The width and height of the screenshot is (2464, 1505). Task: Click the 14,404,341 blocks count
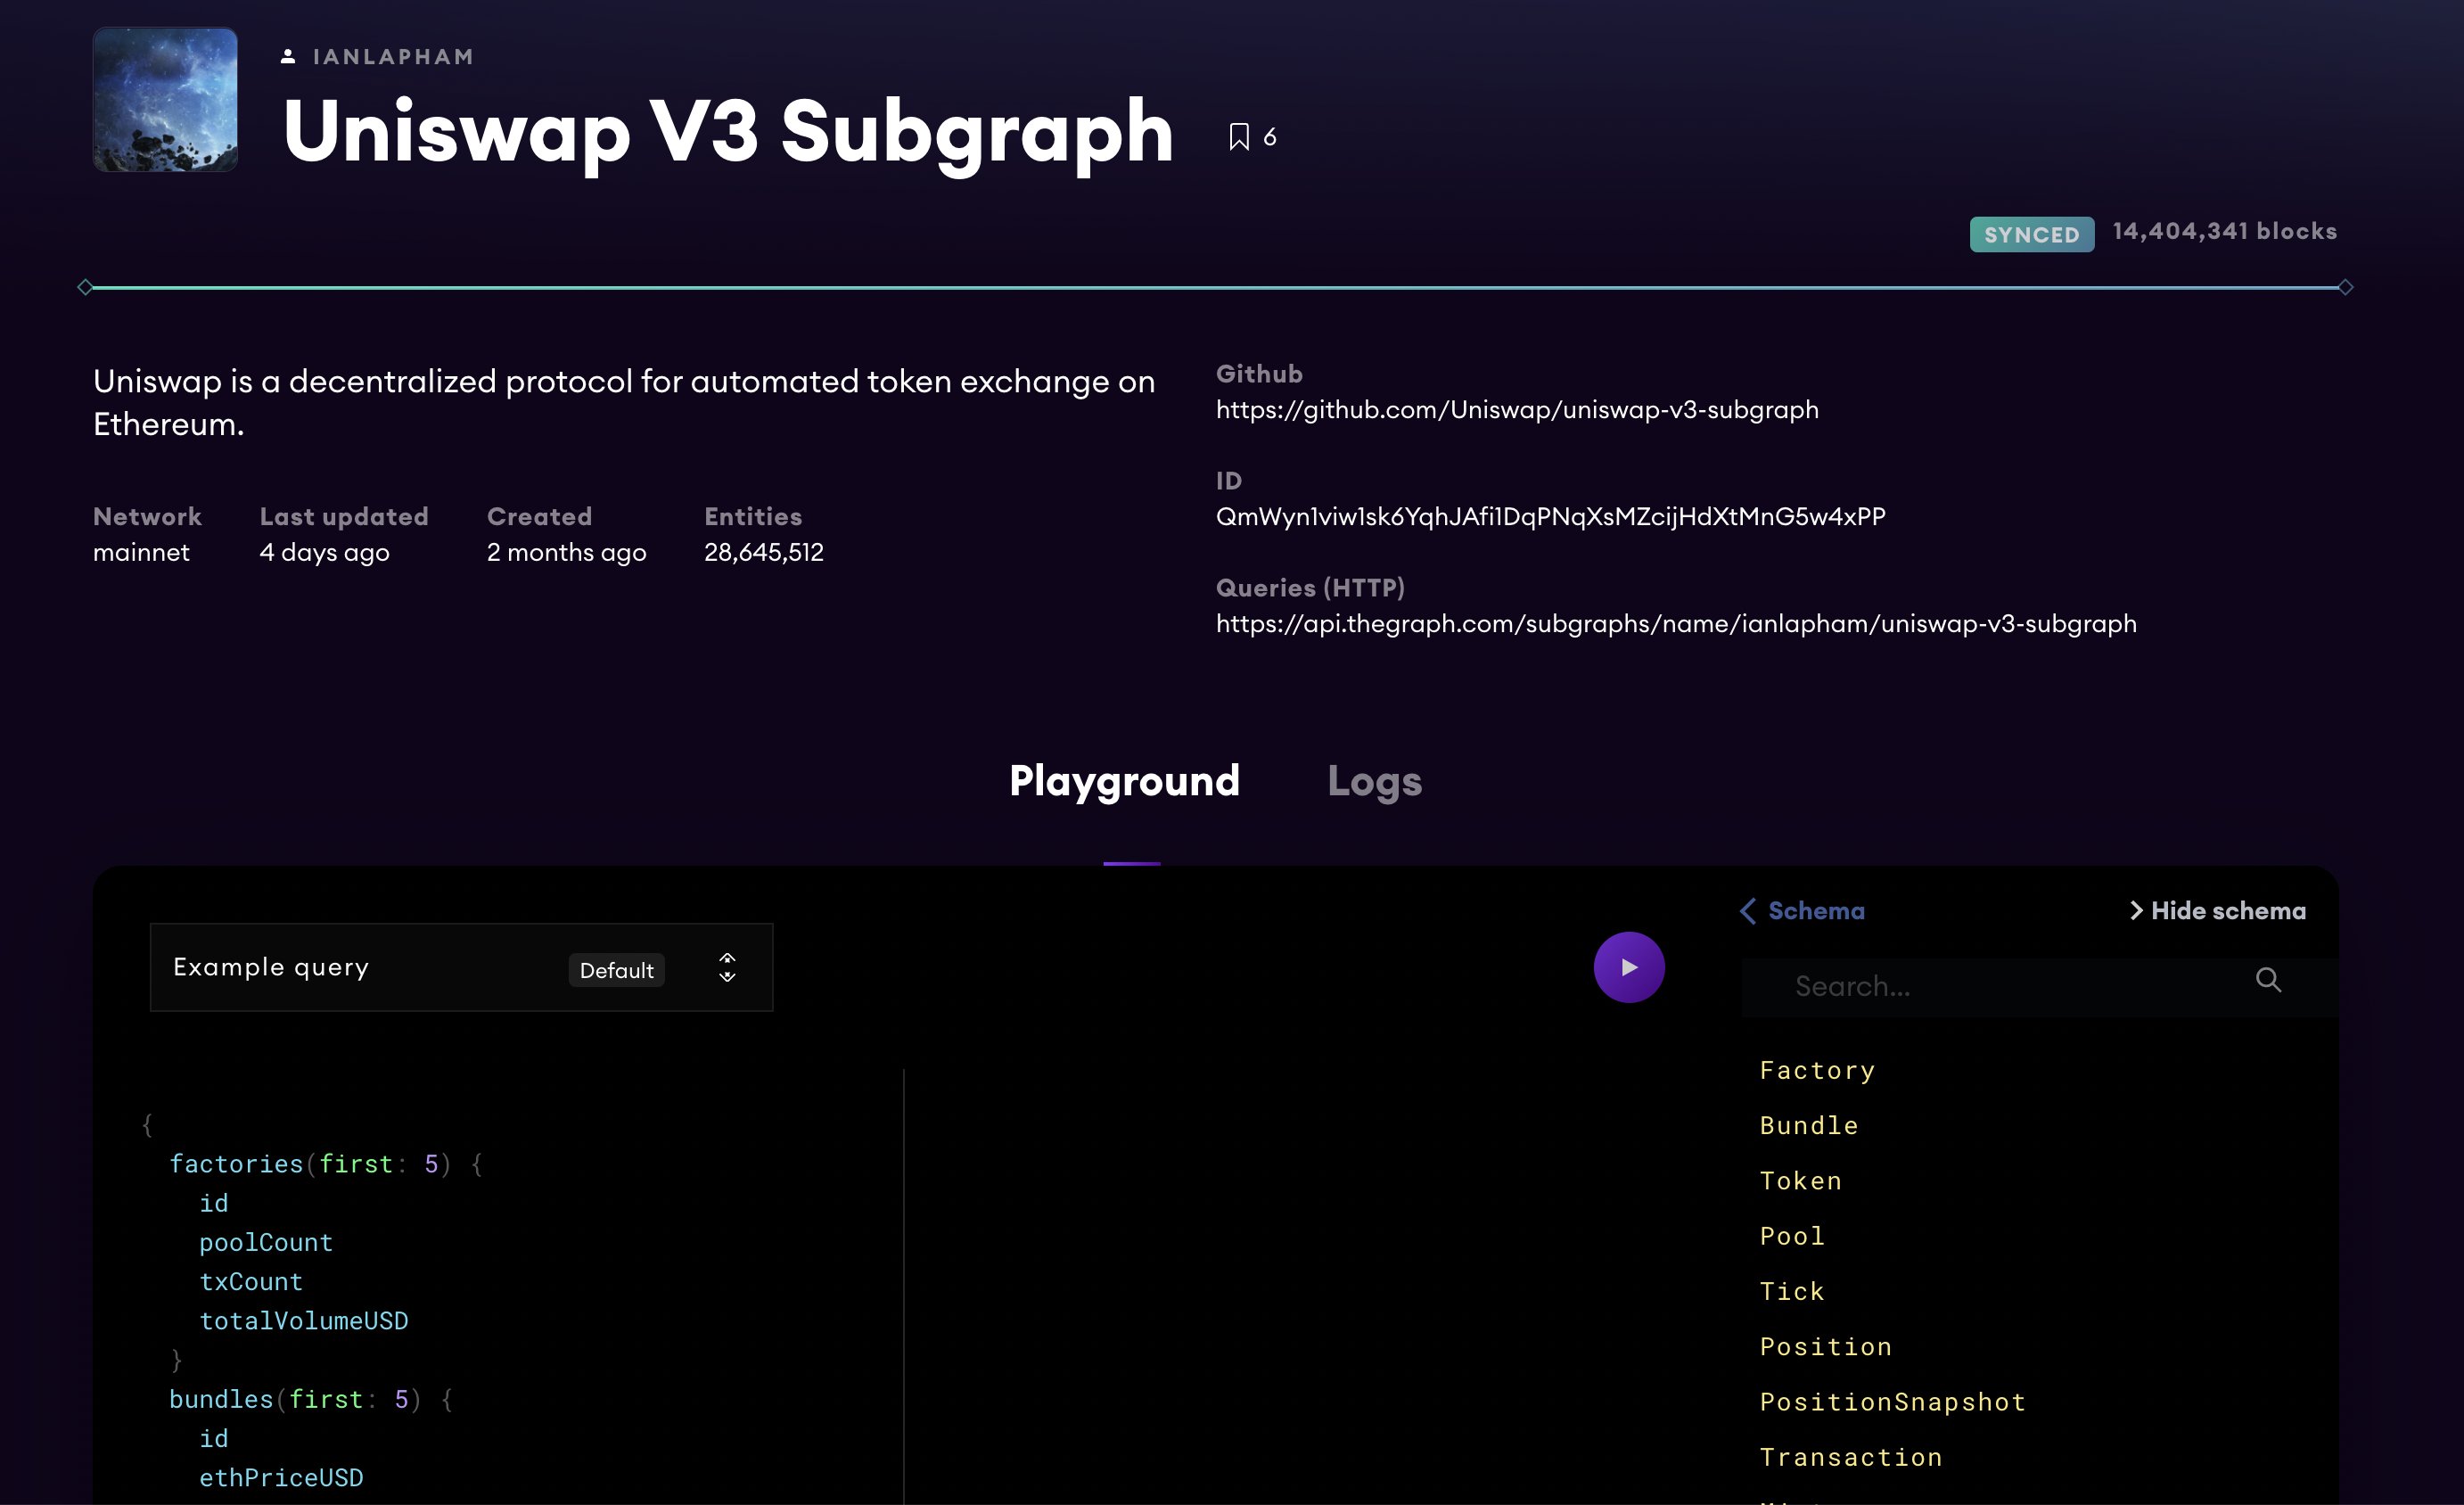coord(2225,232)
